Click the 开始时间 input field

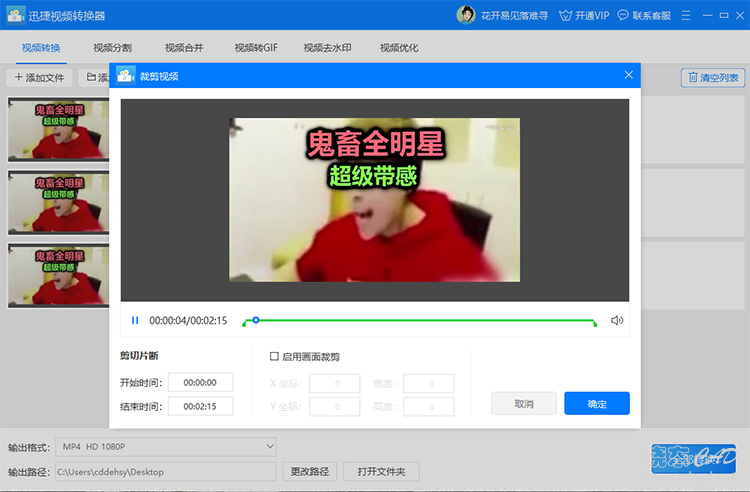(x=200, y=383)
